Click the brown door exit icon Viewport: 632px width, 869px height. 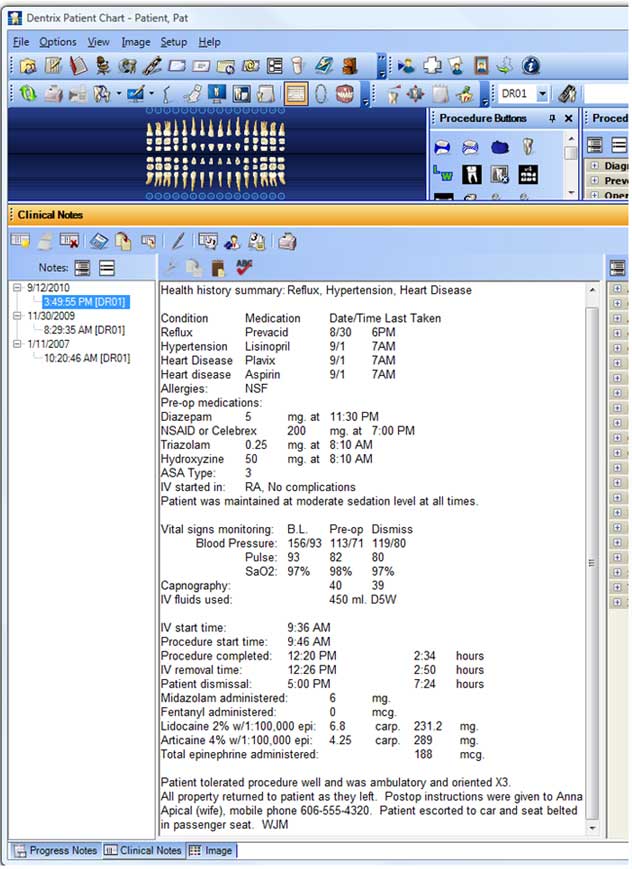(350, 66)
